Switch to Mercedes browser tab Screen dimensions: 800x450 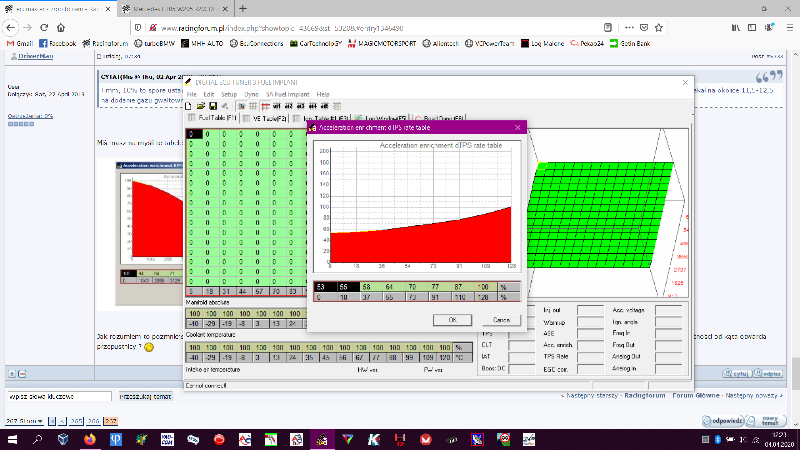coord(175,9)
